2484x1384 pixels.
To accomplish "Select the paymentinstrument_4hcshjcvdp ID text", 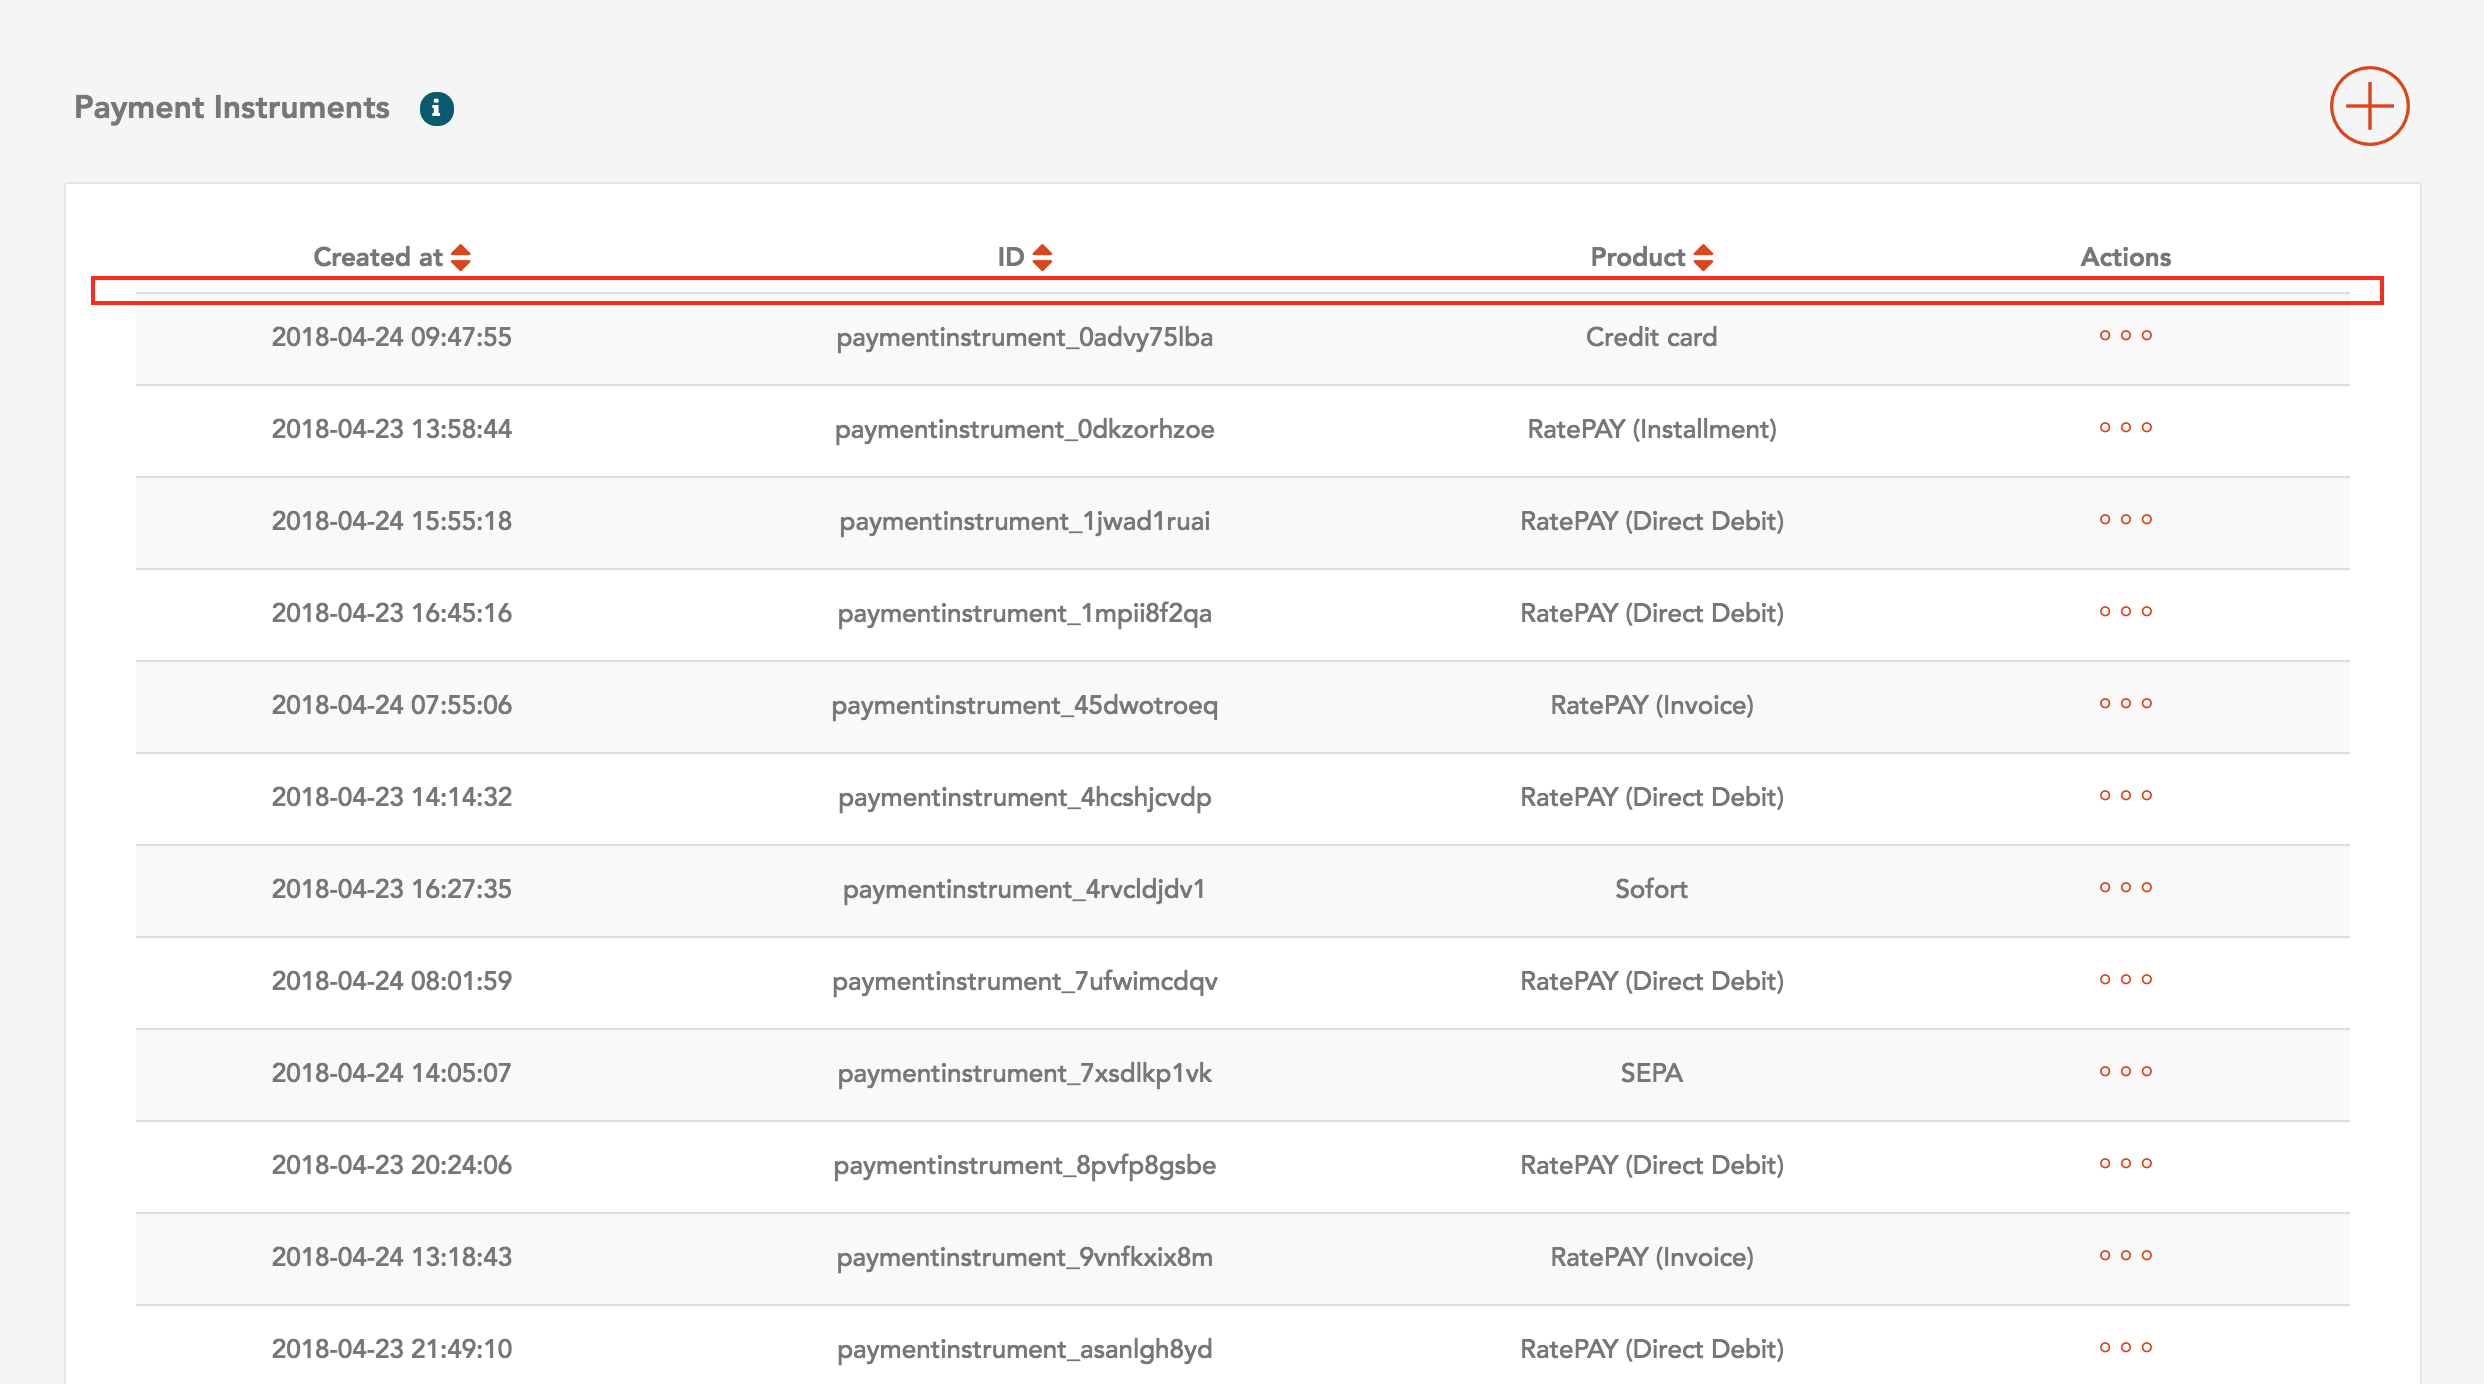I will [1024, 797].
